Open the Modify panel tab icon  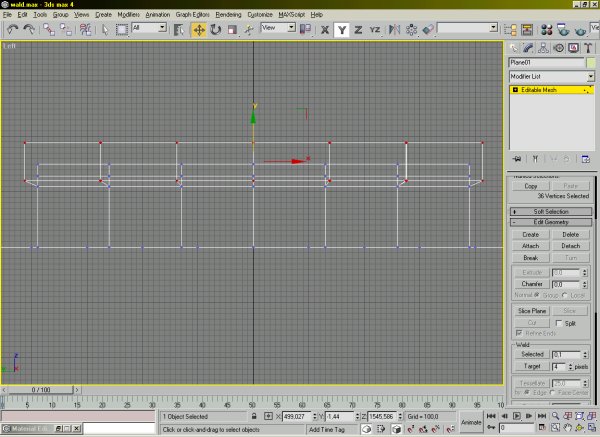coord(528,47)
